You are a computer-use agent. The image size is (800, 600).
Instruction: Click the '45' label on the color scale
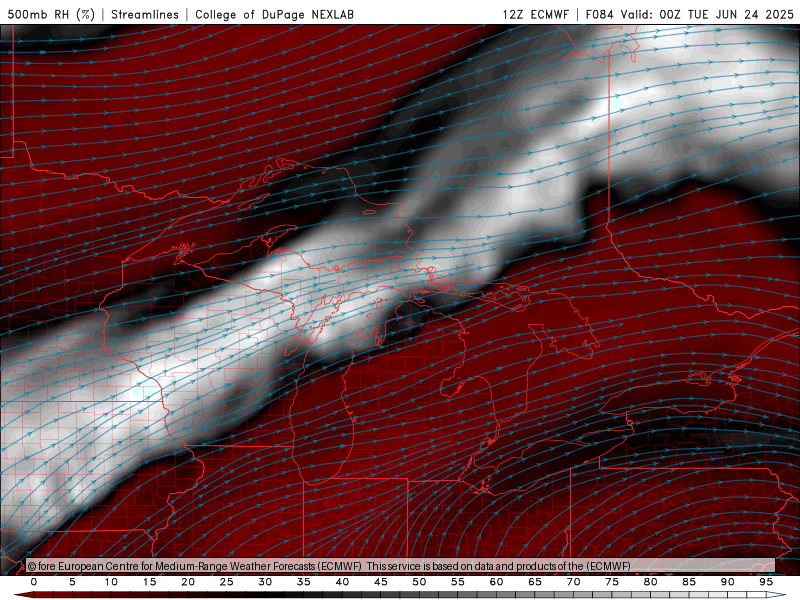tap(381, 582)
